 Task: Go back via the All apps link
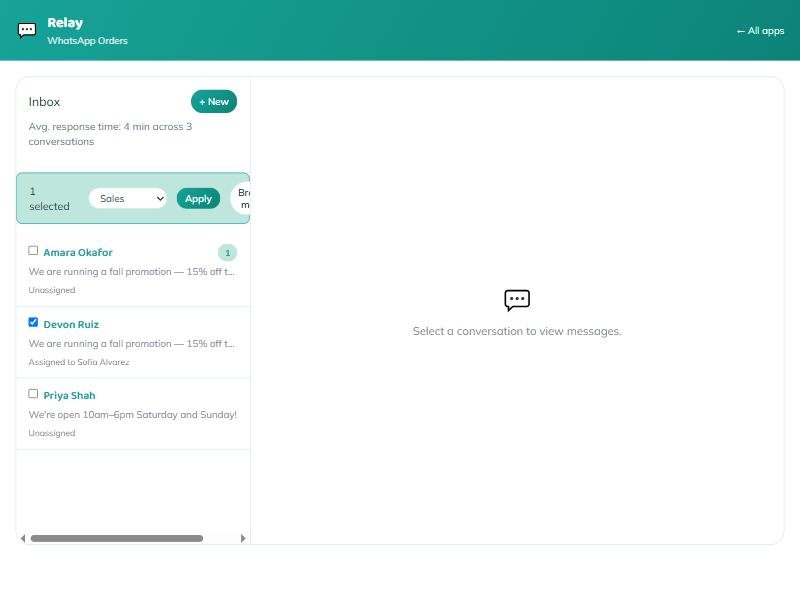[x=760, y=31]
